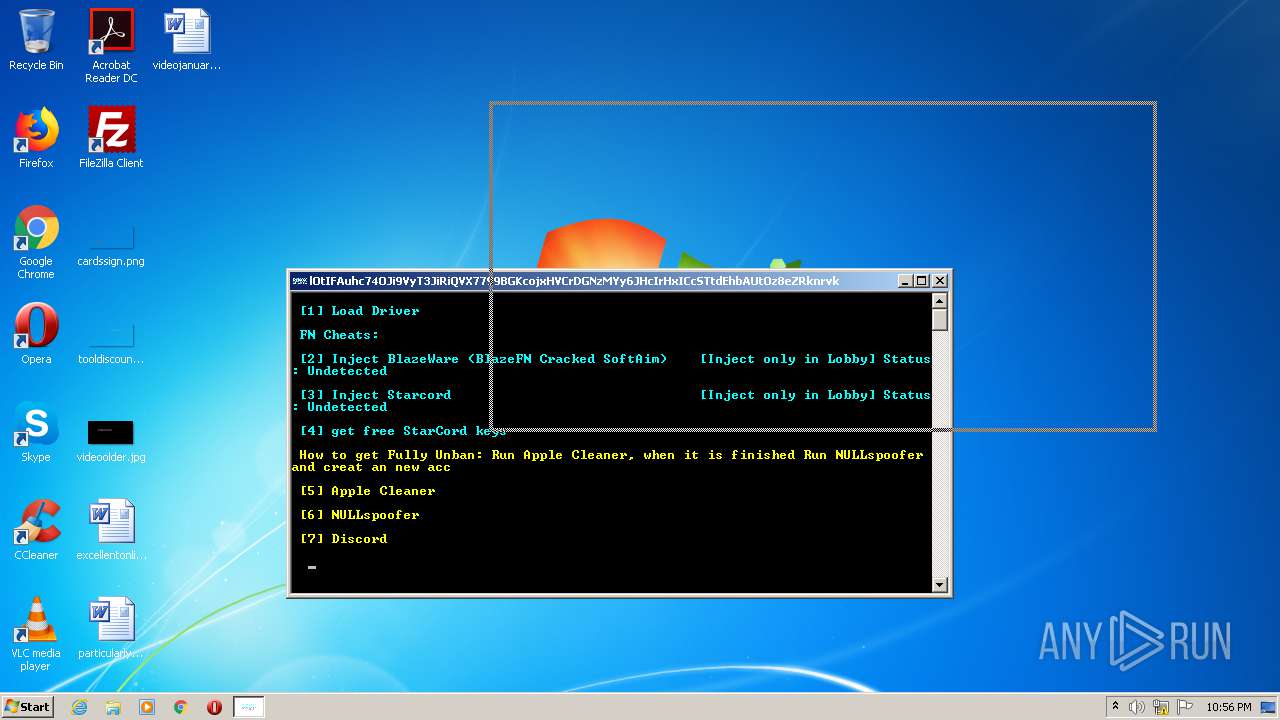The image size is (1280, 720).
Task: Open the console window system menu icon
Action: pos(299,281)
